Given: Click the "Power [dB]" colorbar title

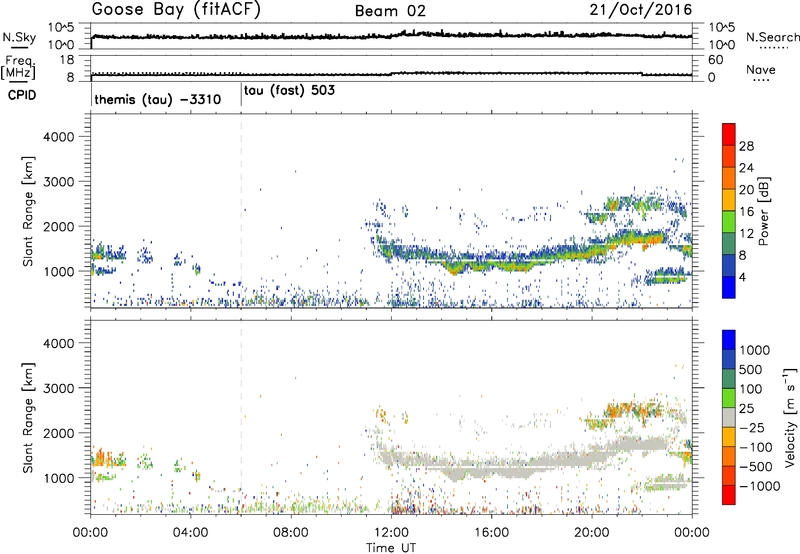Looking at the screenshot, I should [764, 211].
